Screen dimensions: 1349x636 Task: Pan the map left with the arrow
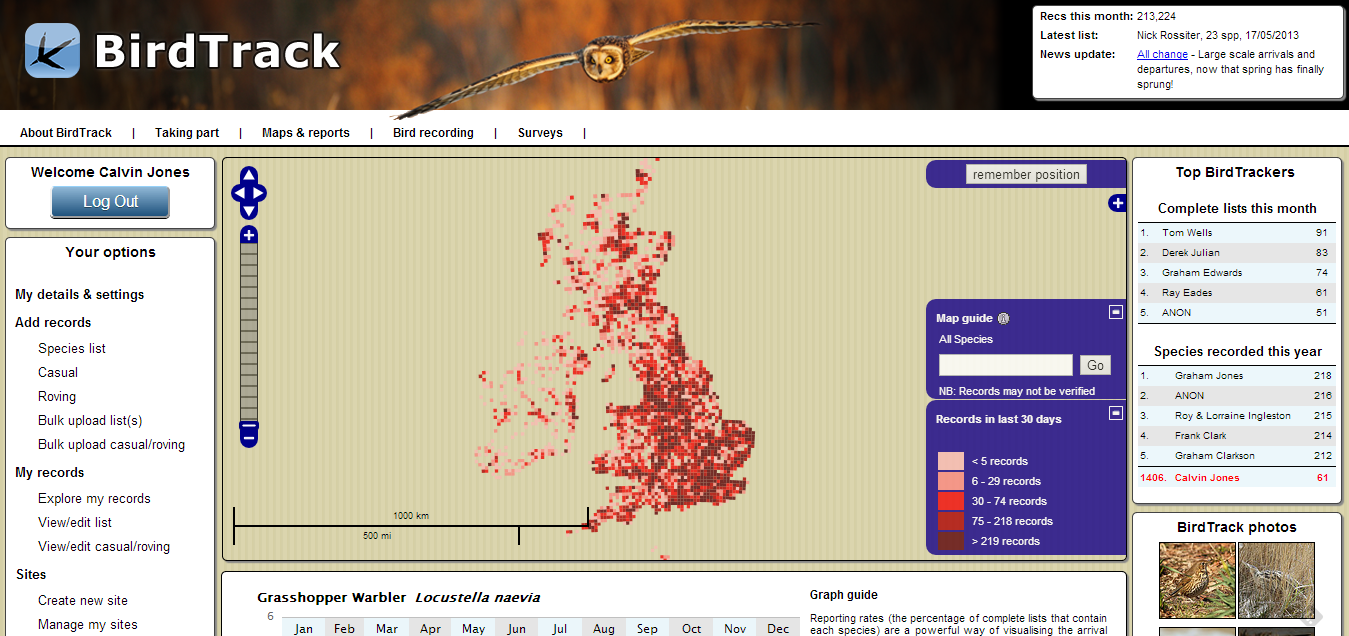click(239, 193)
